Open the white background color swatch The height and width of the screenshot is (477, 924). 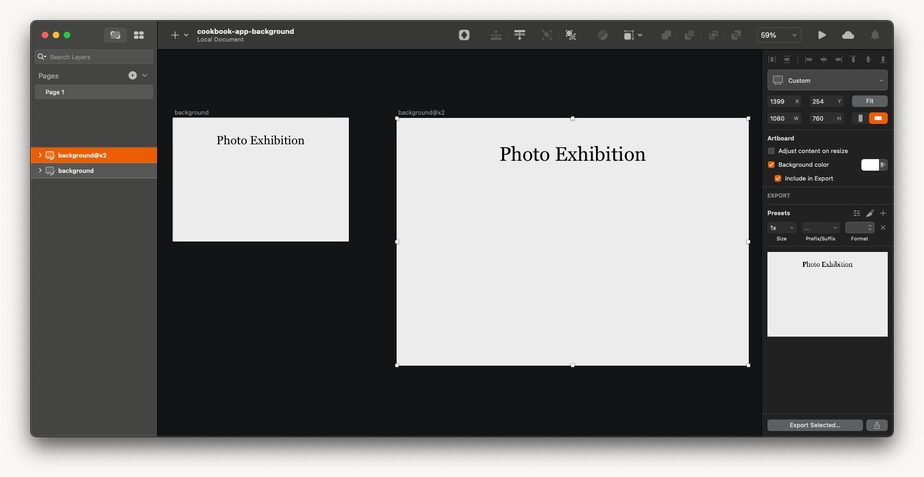[x=870, y=165]
